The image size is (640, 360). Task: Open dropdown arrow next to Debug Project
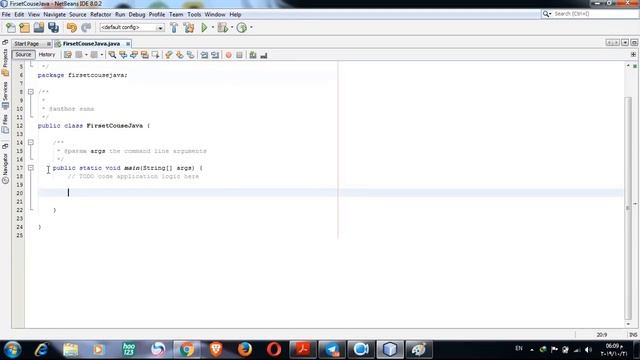pos(232,27)
